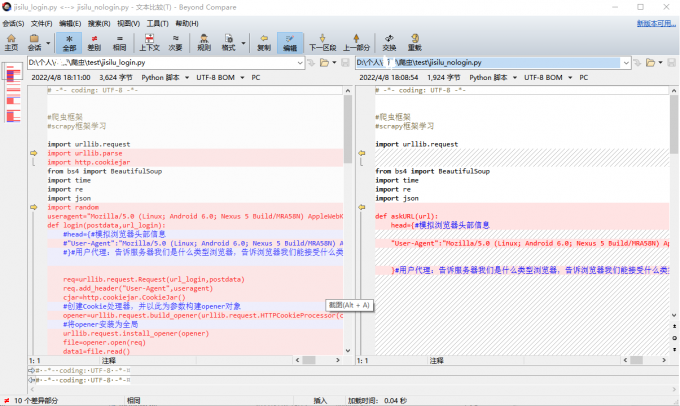Open right file path history dropdown

coord(626,63)
